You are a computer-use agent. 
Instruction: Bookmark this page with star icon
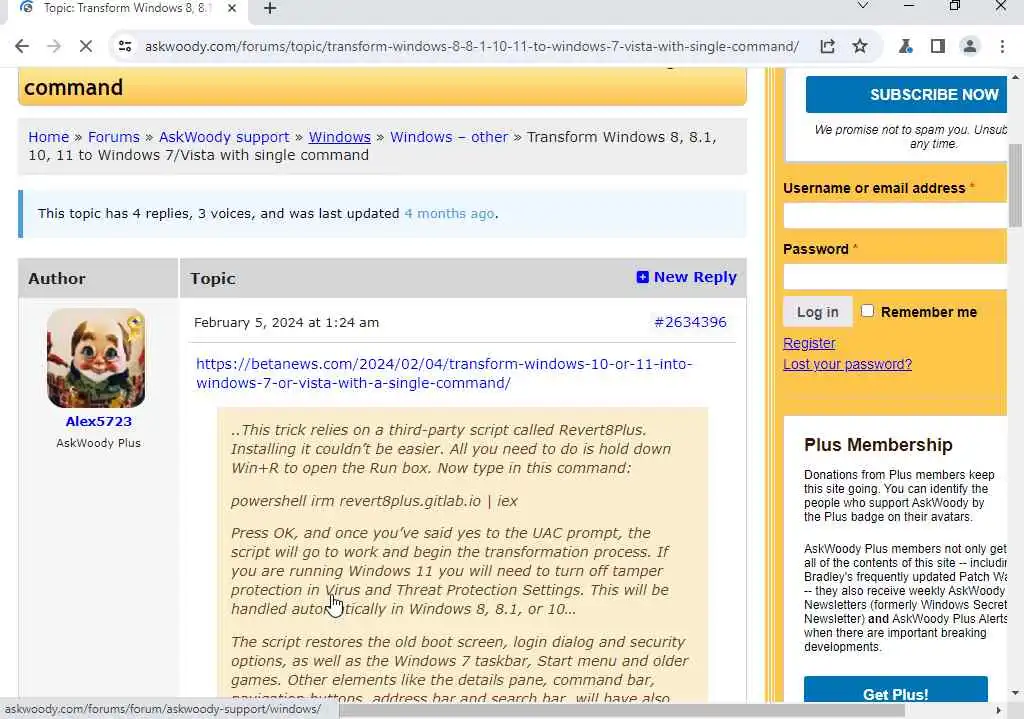[x=860, y=46]
